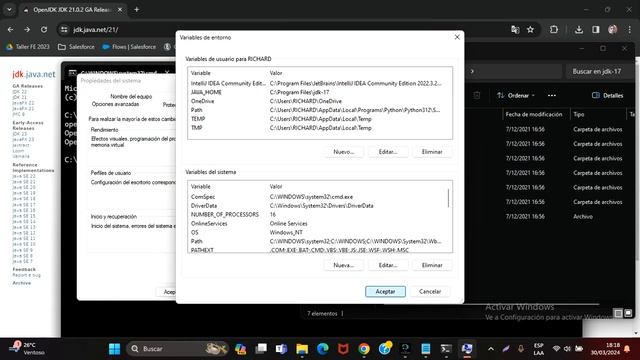This screenshot has height=360, width=640.
Task: Confirm dialog with Aceptar button
Action: pyautogui.click(x=385, y=291)
